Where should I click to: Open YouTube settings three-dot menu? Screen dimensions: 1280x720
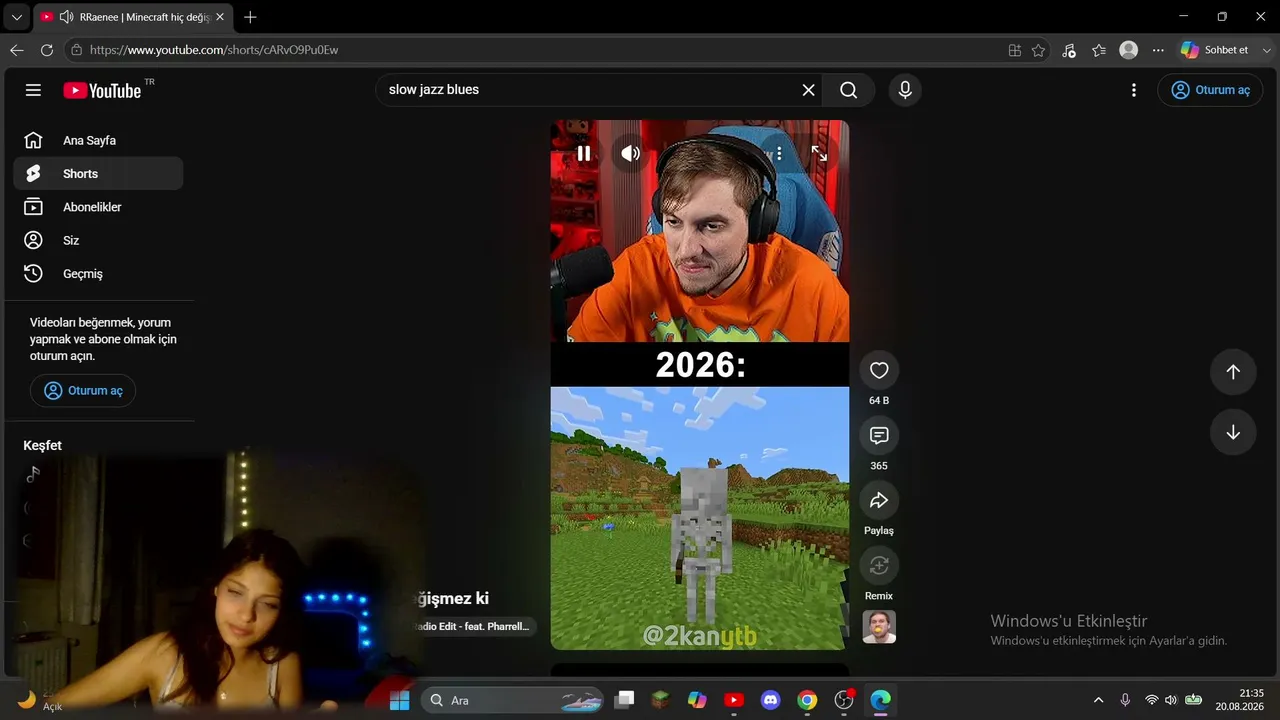1133,90
